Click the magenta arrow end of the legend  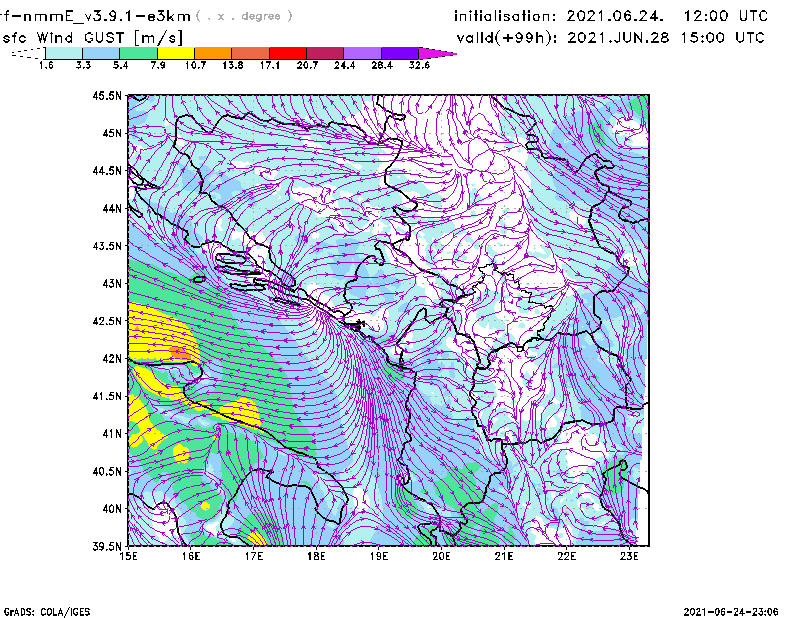(437, 53)
